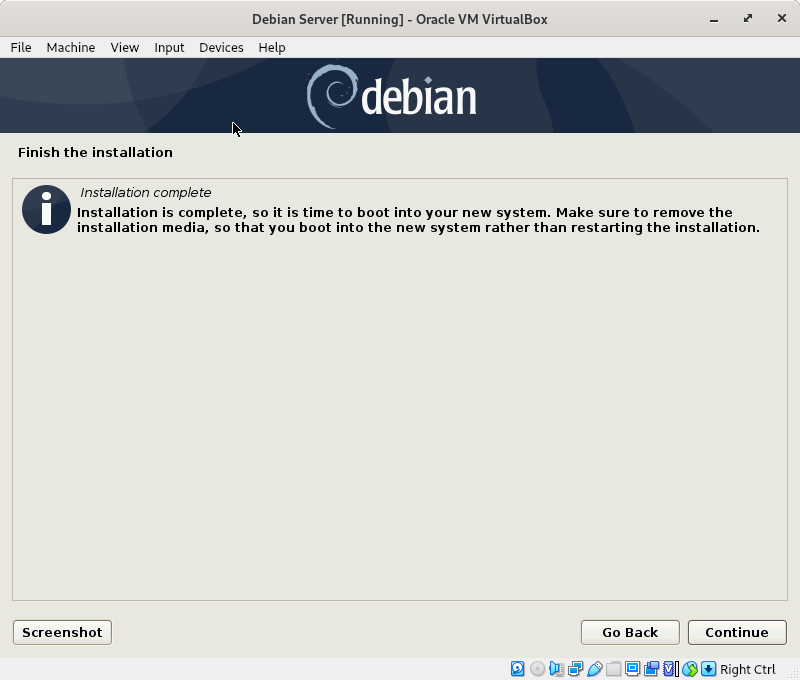Image resolution: width=800 pixels, height=680 pixels.
Task: Click the 'Right Ctrl' host key label
Action: point(747,669)
